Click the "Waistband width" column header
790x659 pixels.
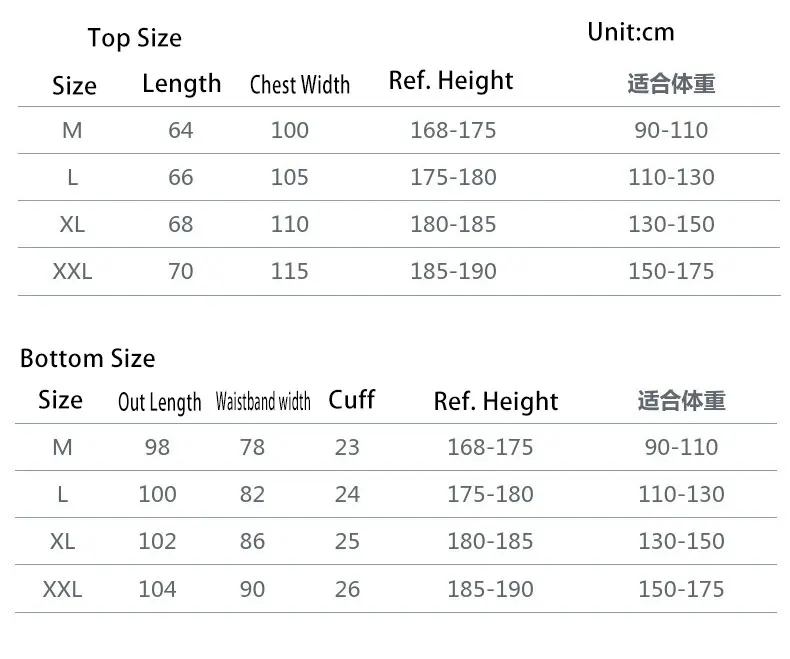[x=263, y=402]
